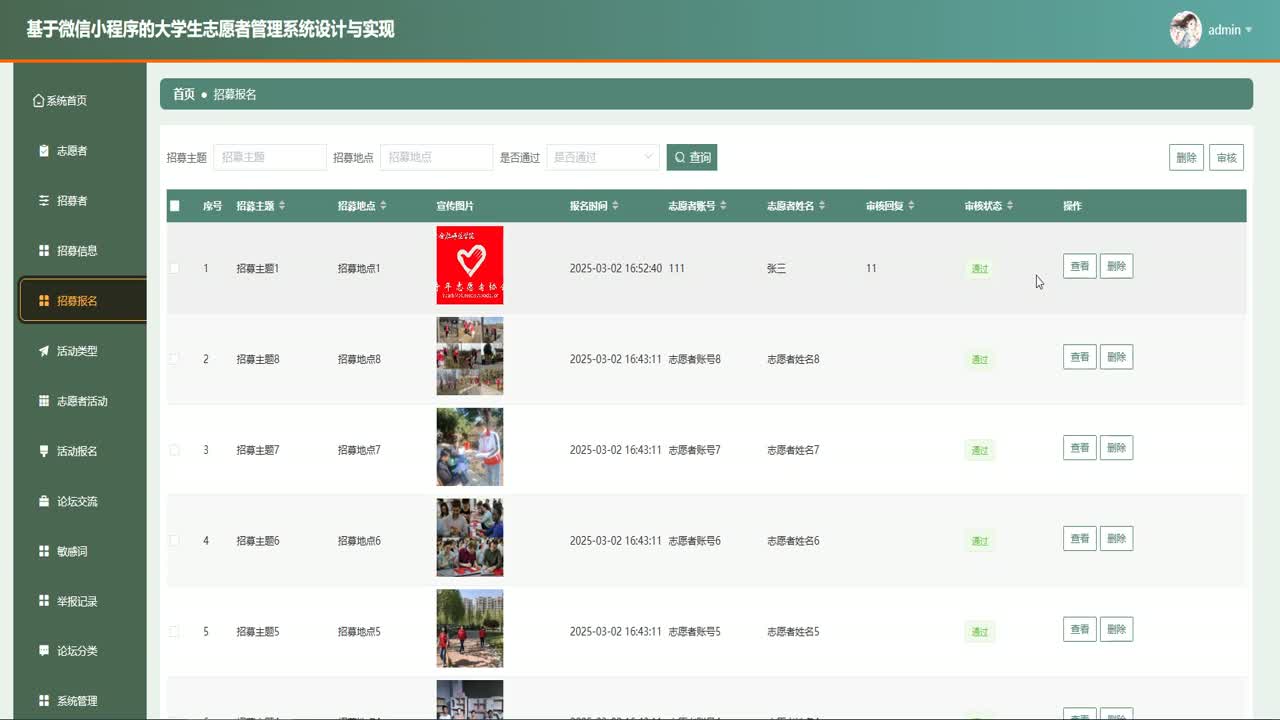Open 论坛交流 menu item
This screenshot has width=1280, height=720.
[x=80, y=501]
